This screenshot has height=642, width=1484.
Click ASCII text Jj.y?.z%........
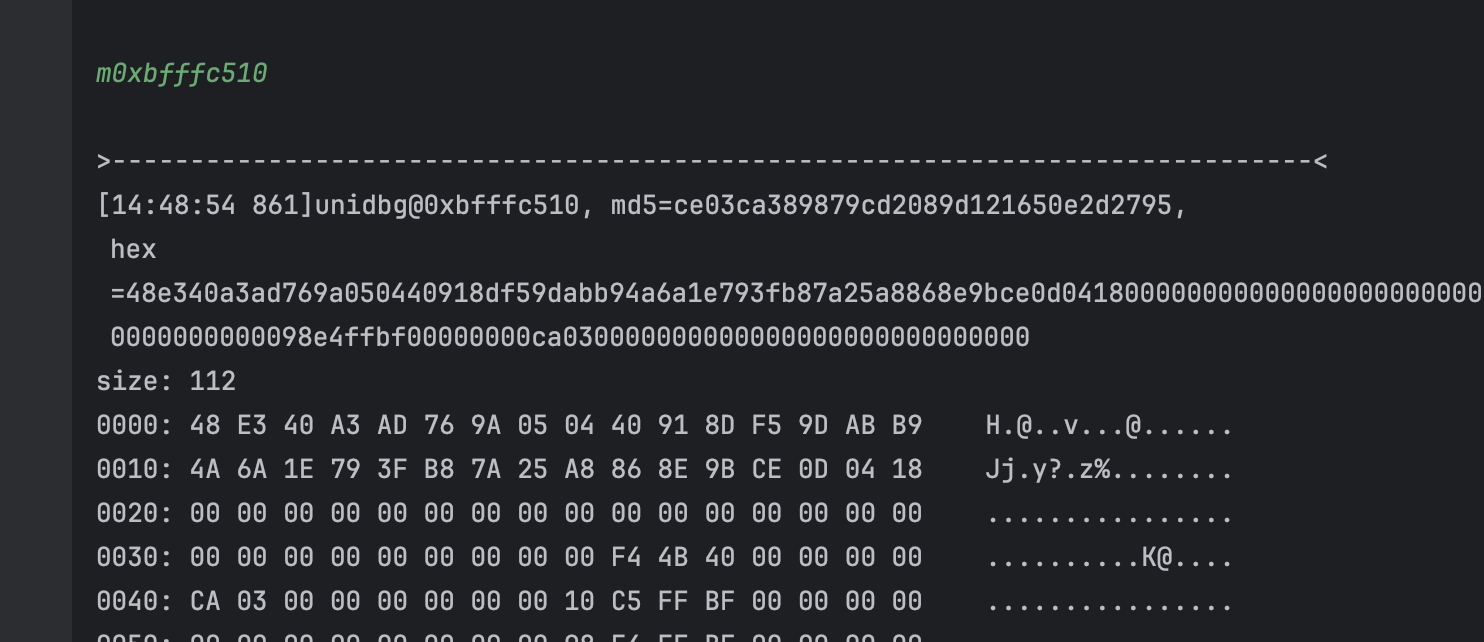point(1108,469)
